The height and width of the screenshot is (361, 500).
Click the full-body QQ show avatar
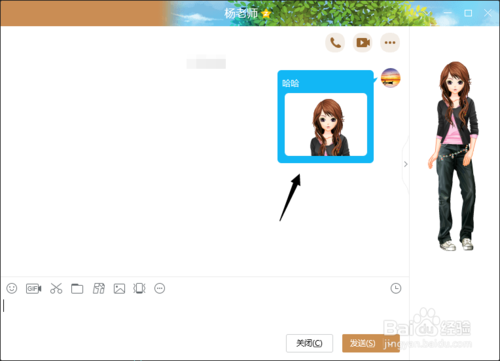[x=455, y=156]
